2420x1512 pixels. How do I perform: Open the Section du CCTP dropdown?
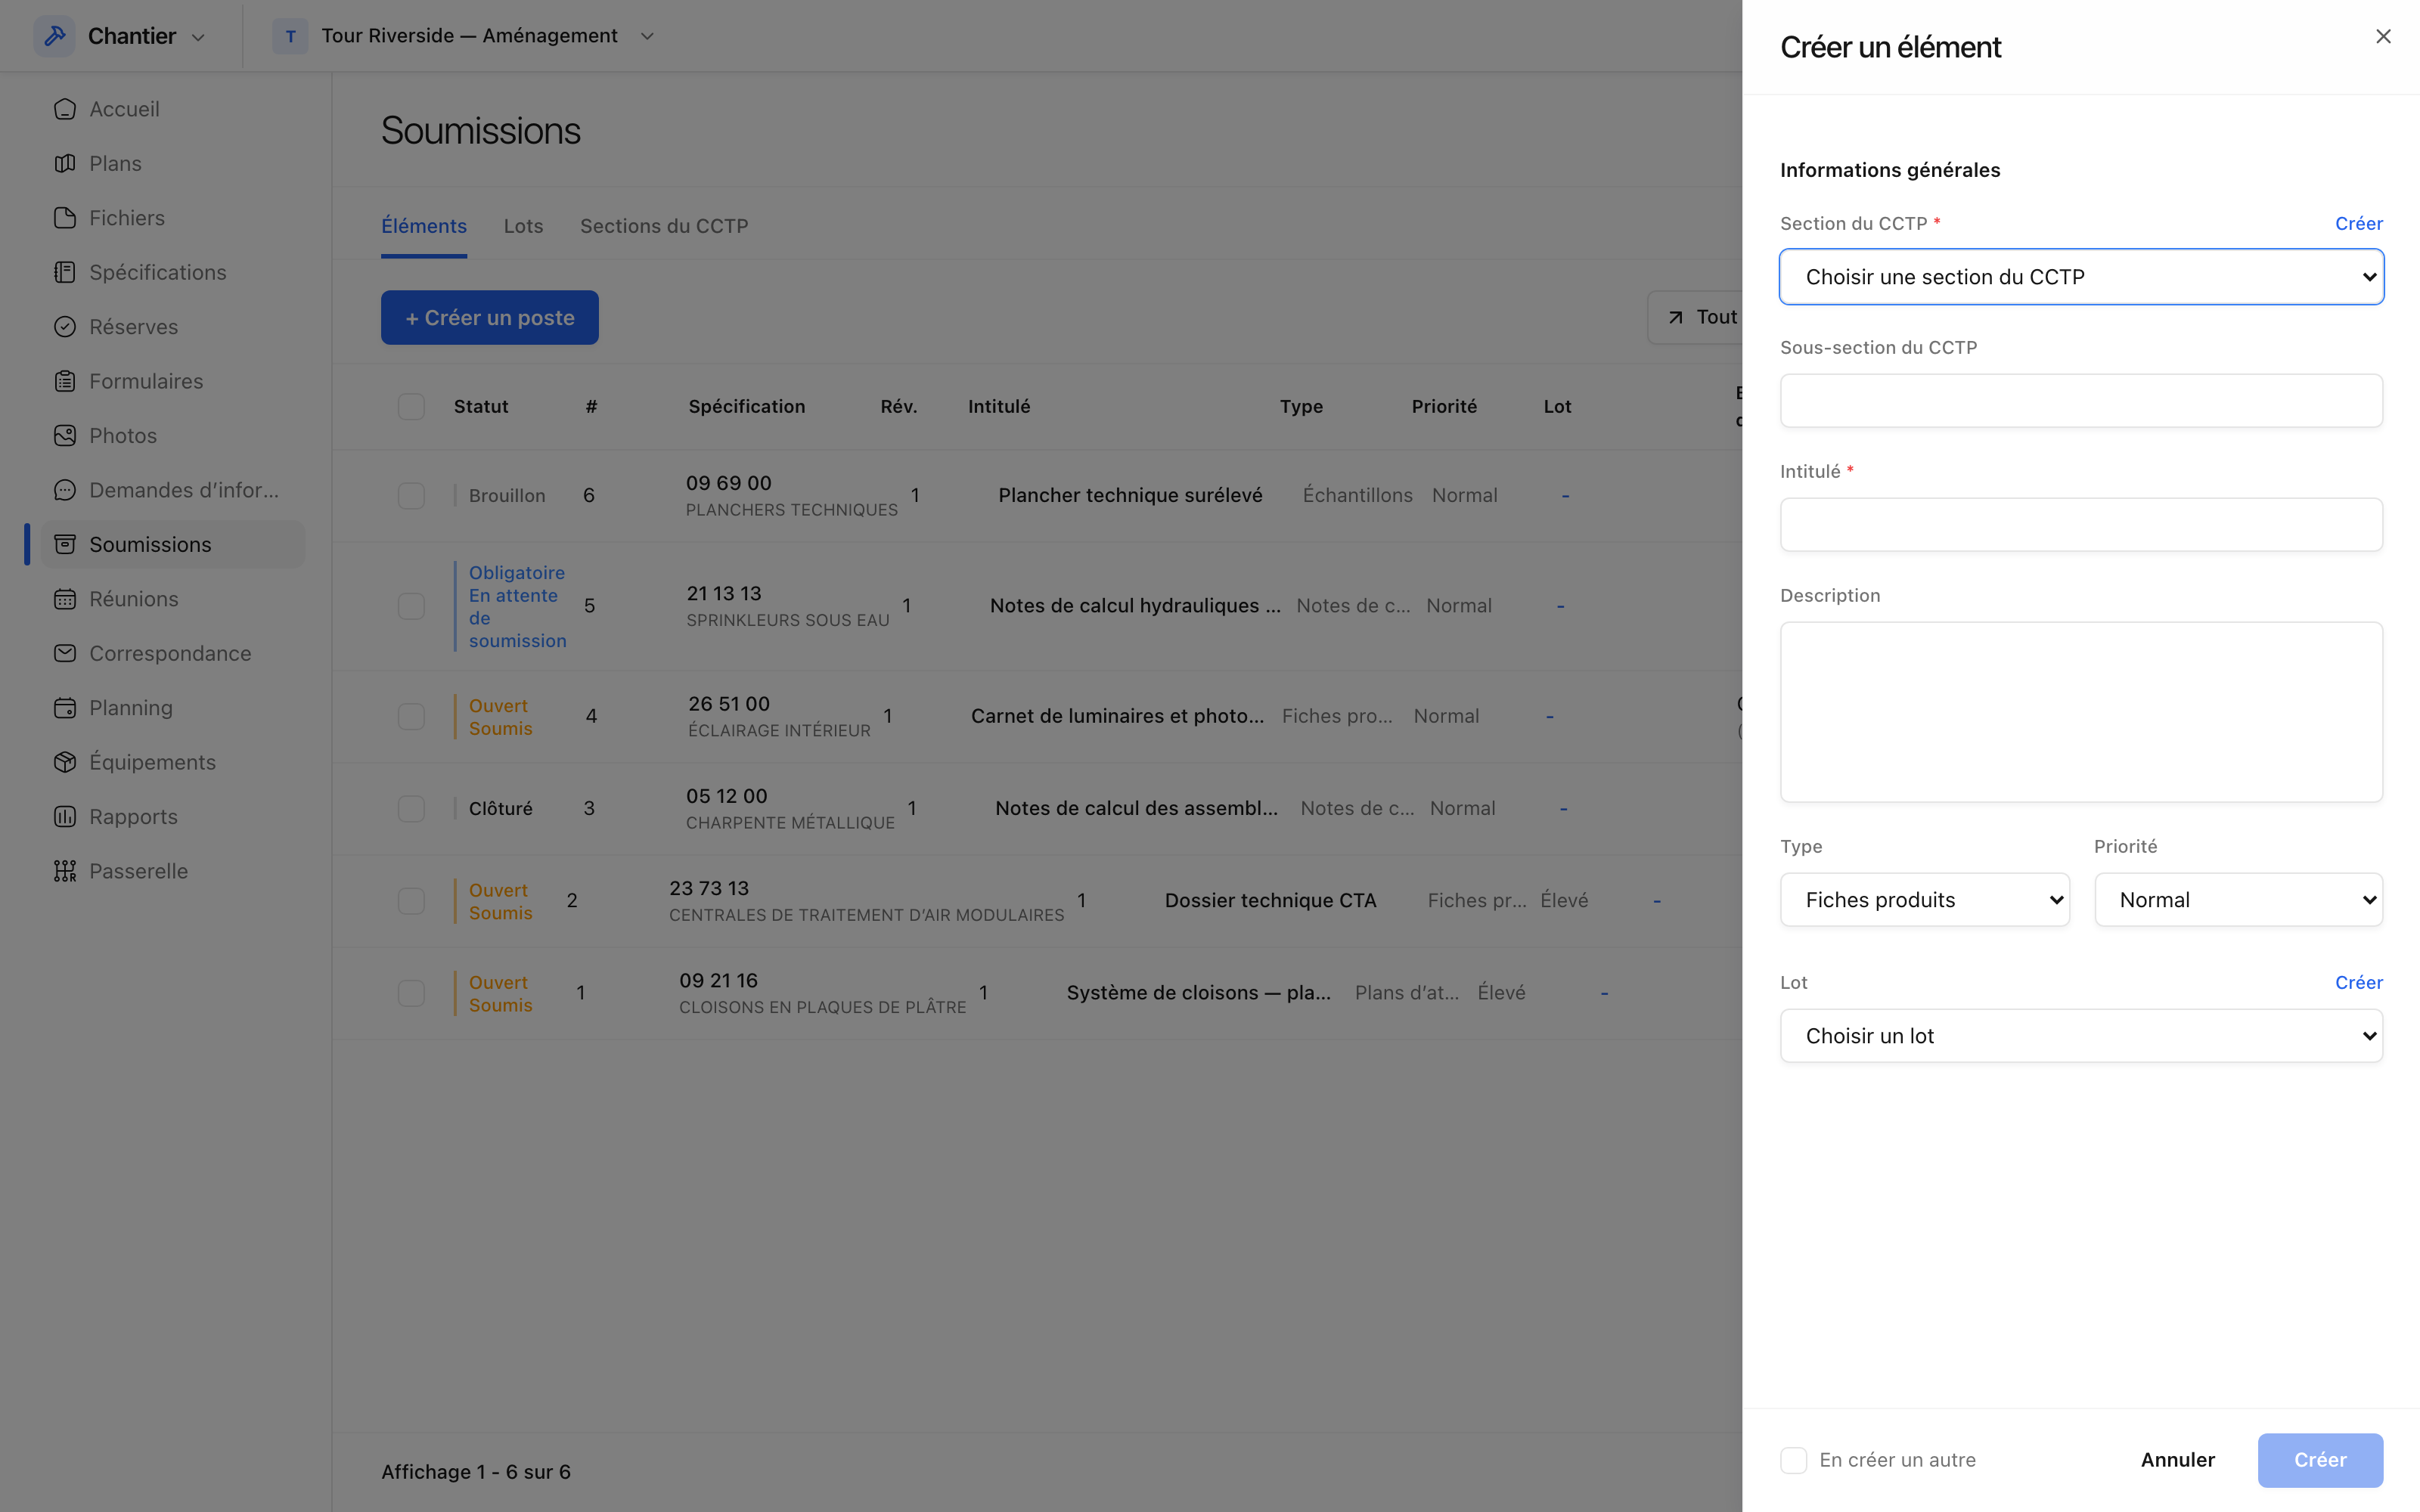tap(2081, 277)
